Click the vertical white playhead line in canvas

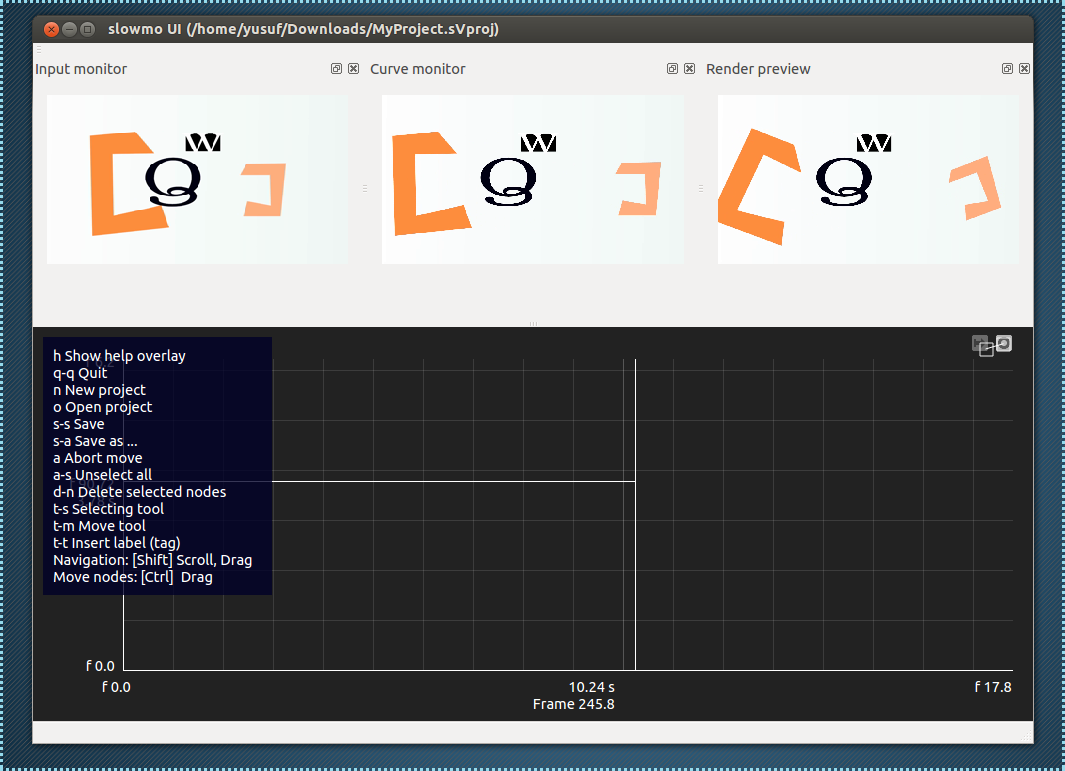click(635, 515)
